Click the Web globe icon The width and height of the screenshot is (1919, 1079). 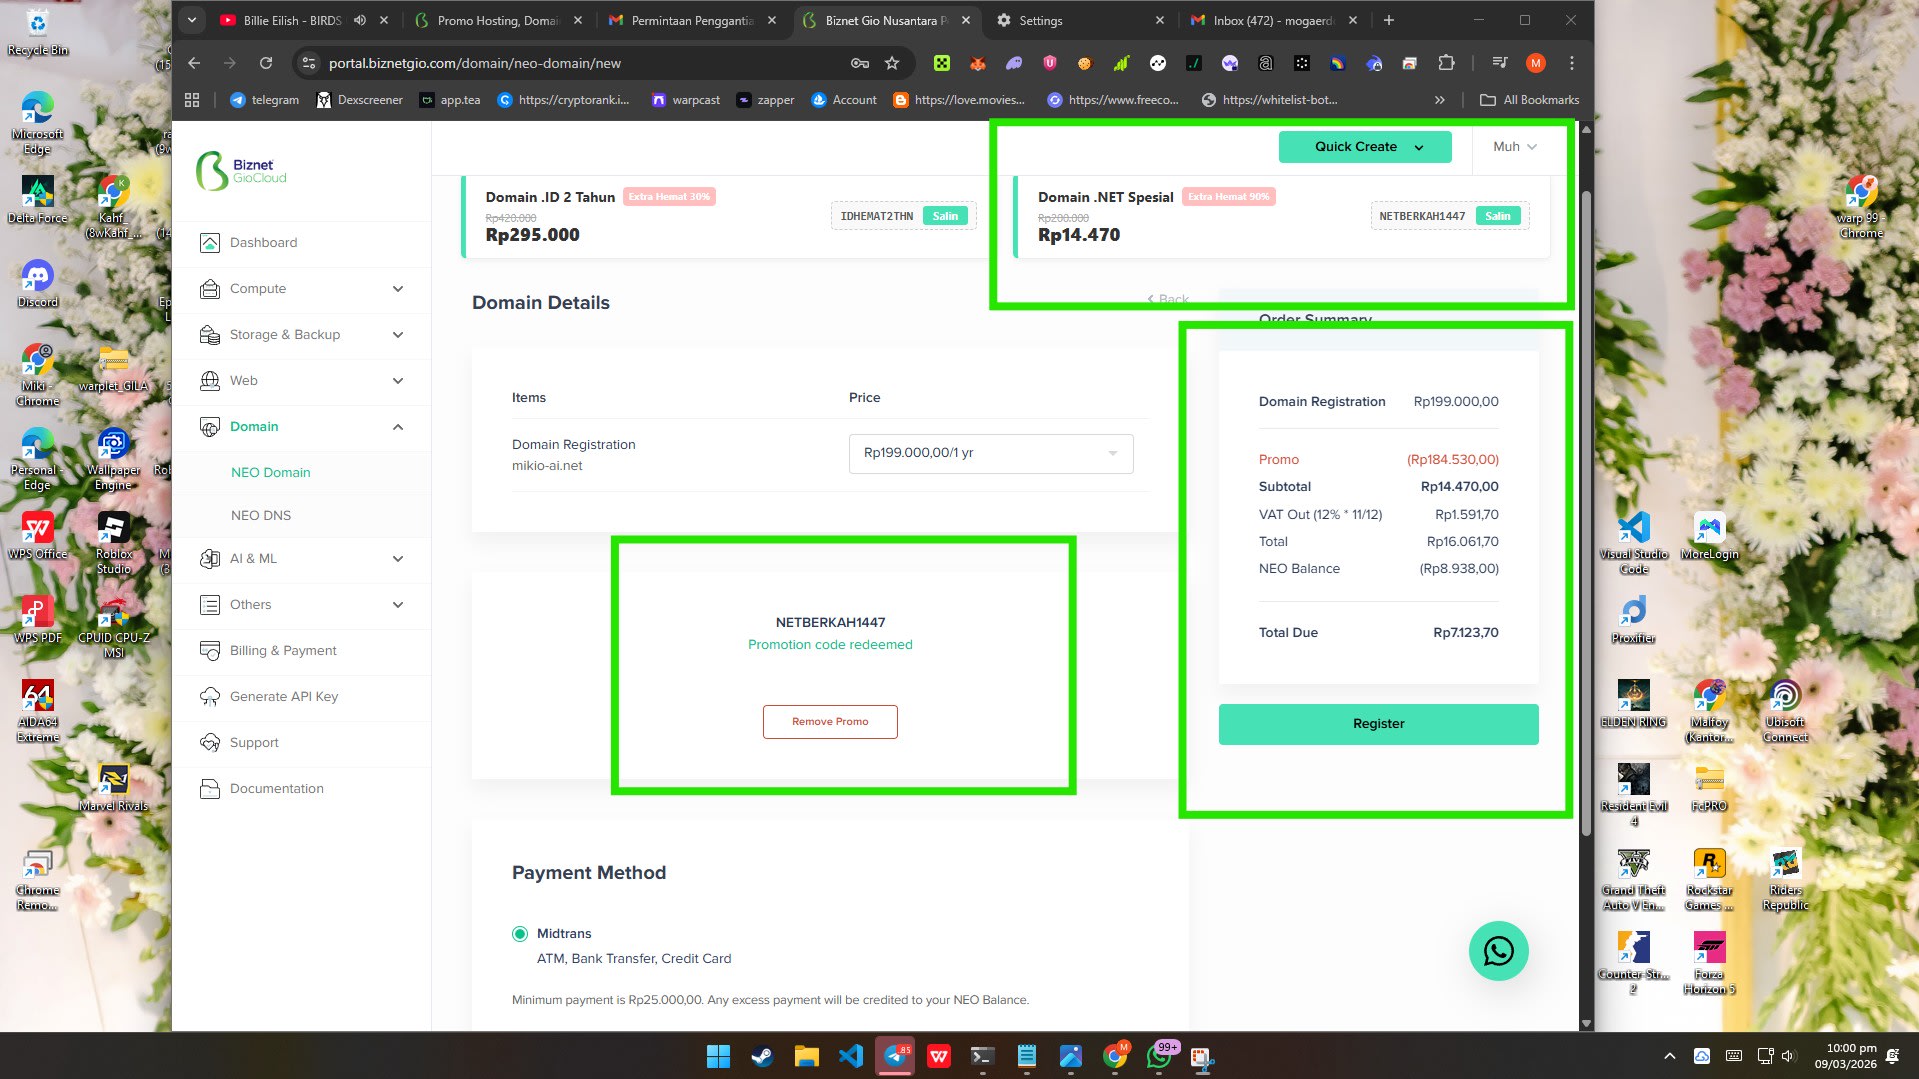[210, 381]
